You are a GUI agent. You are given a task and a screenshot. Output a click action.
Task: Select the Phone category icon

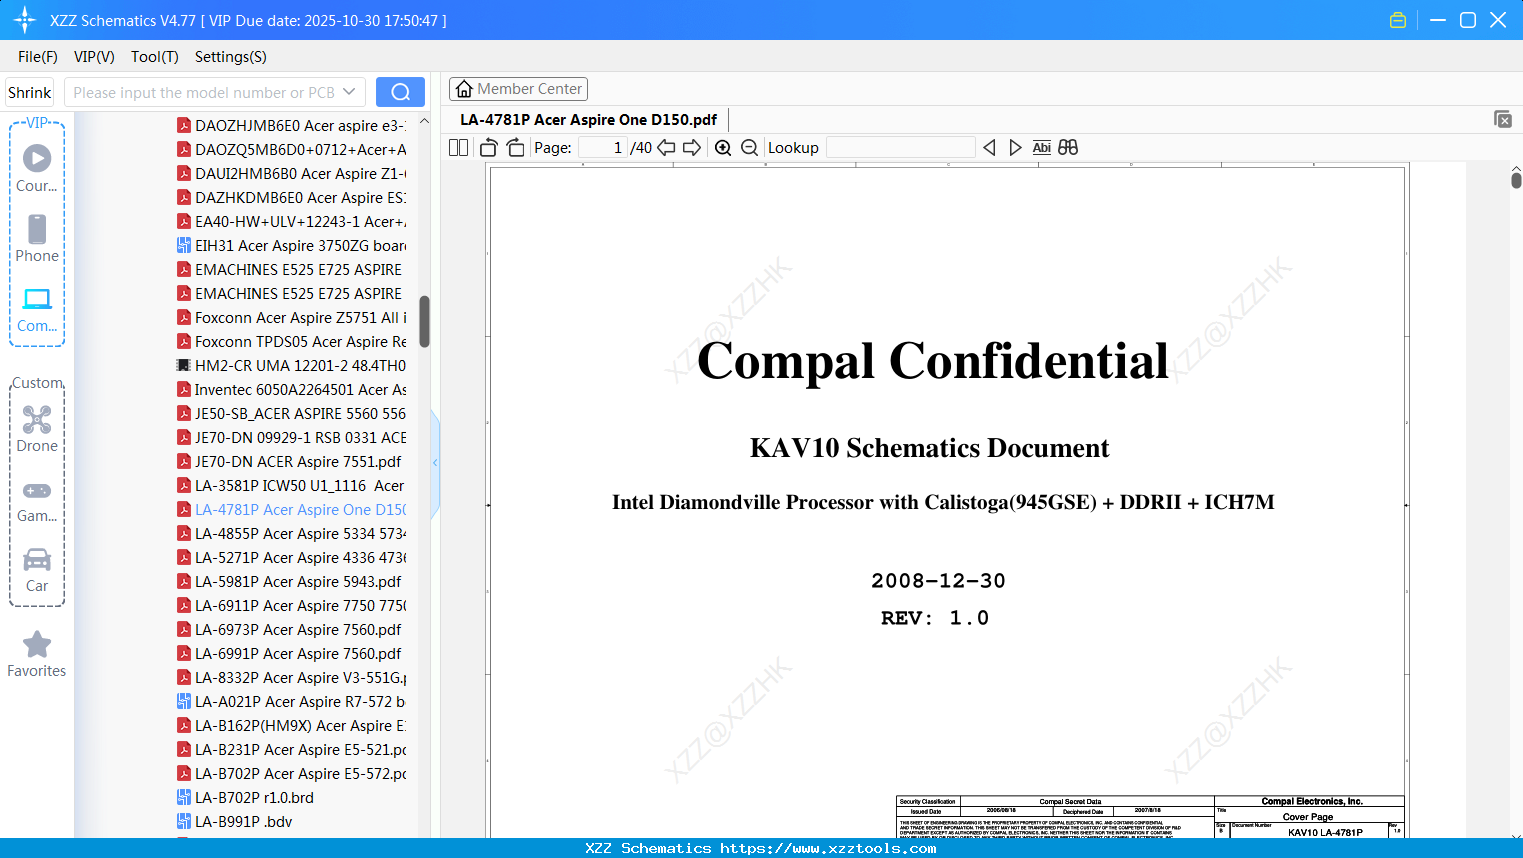(x=37, y=238)
